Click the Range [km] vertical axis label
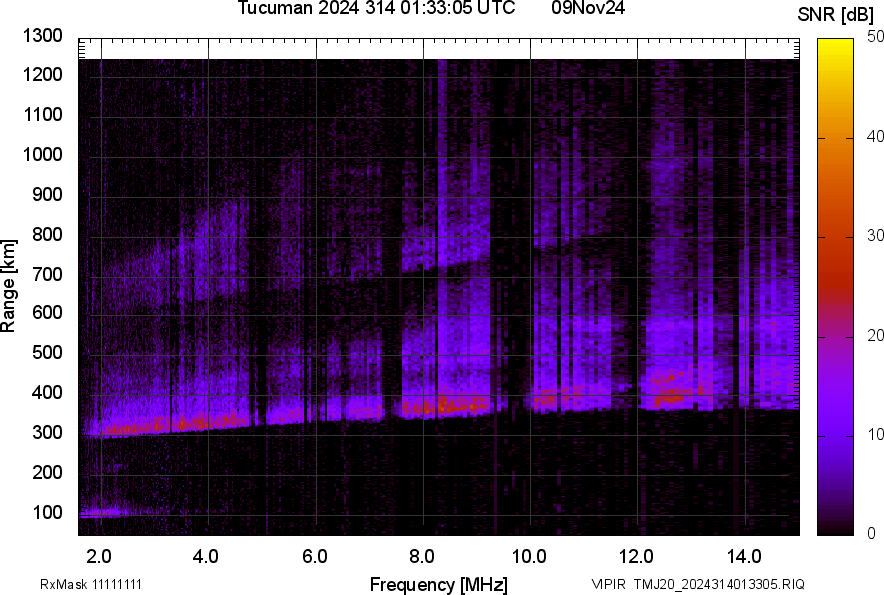884x595 pixels. pyautogui.click(x=10, y=286)
